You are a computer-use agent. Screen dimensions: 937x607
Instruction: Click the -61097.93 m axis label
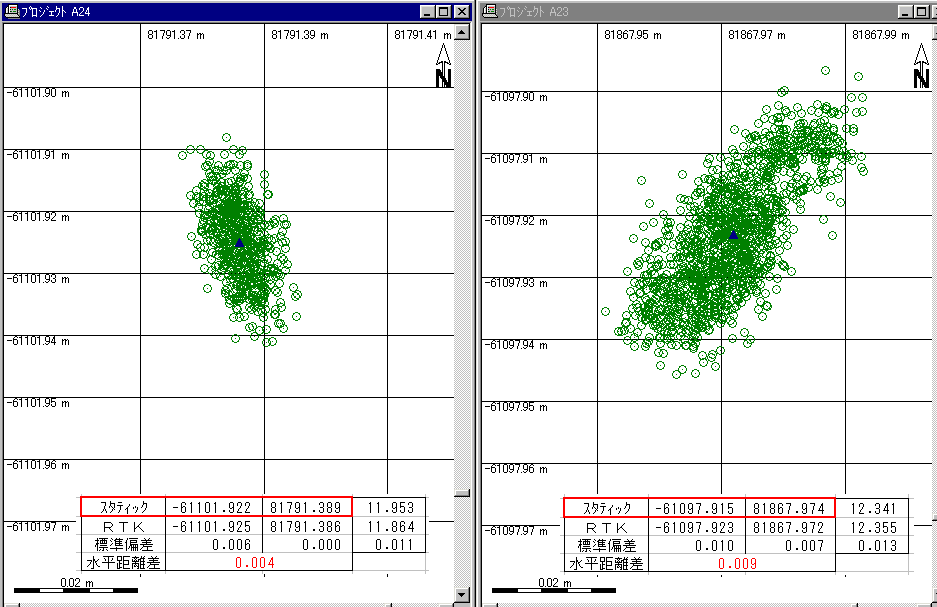[516, 283]
